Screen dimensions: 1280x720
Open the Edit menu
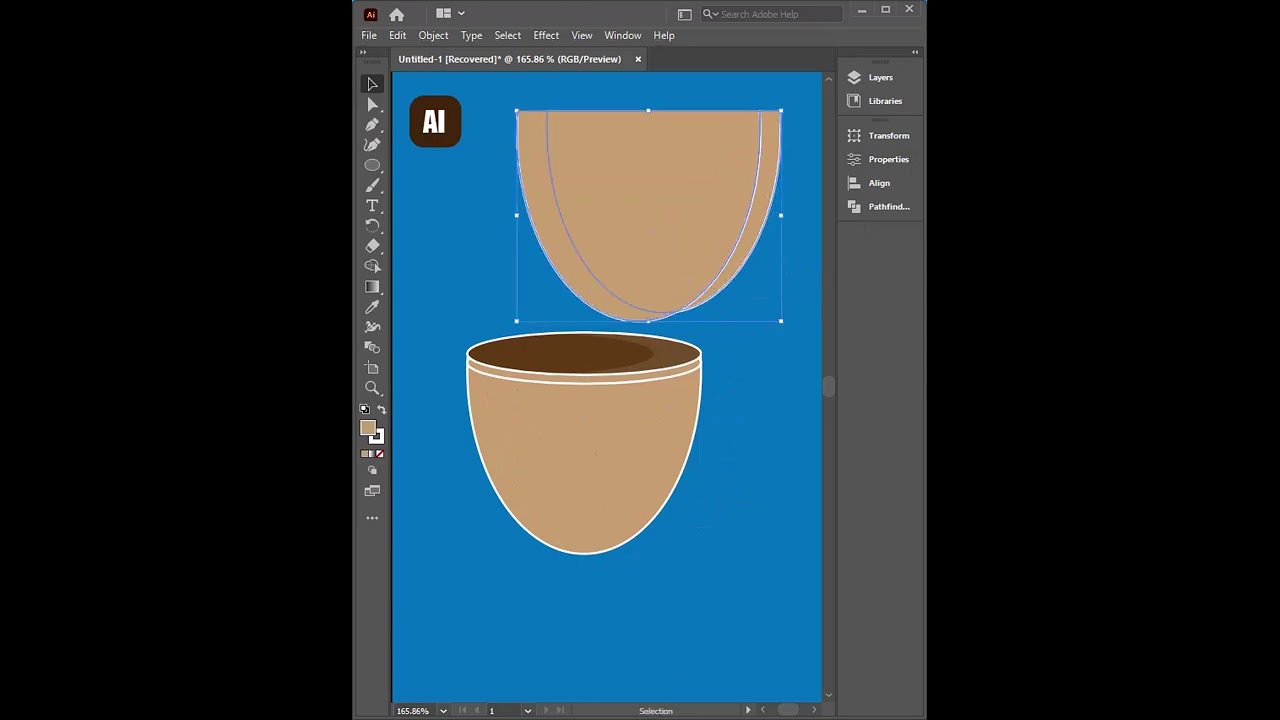(397, 35)
